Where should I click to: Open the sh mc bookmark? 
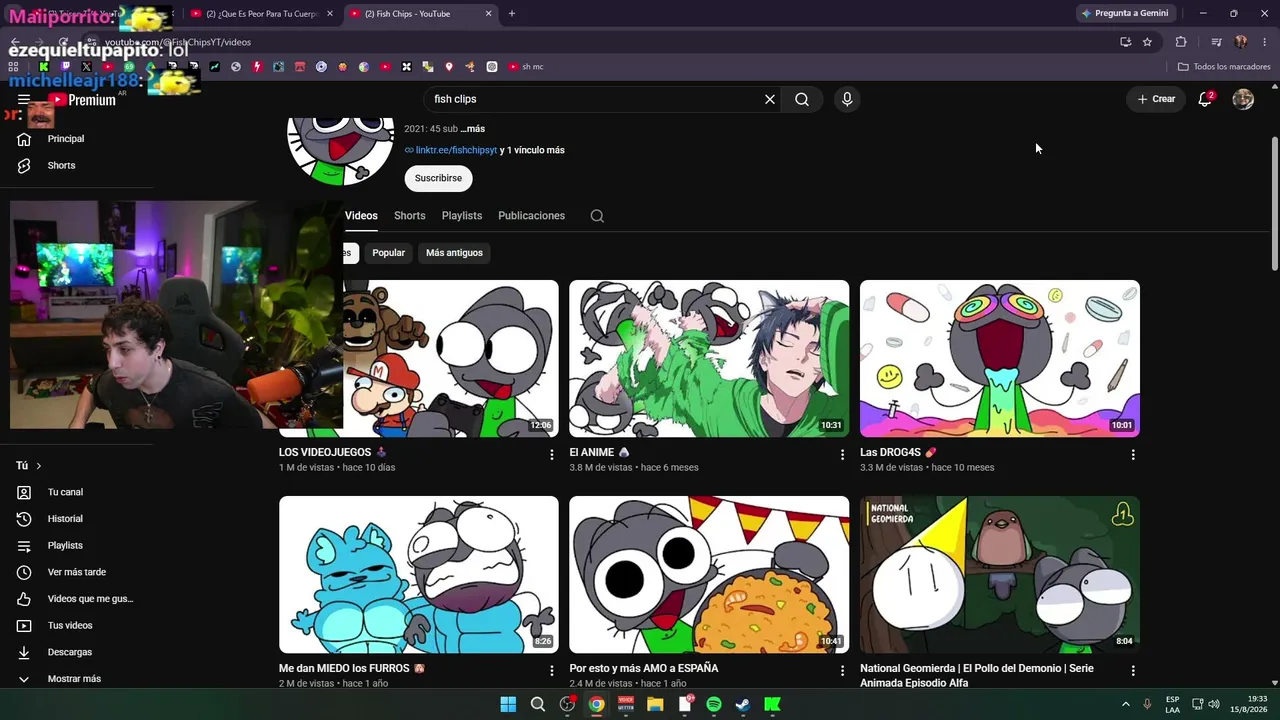tap(526, 67)
